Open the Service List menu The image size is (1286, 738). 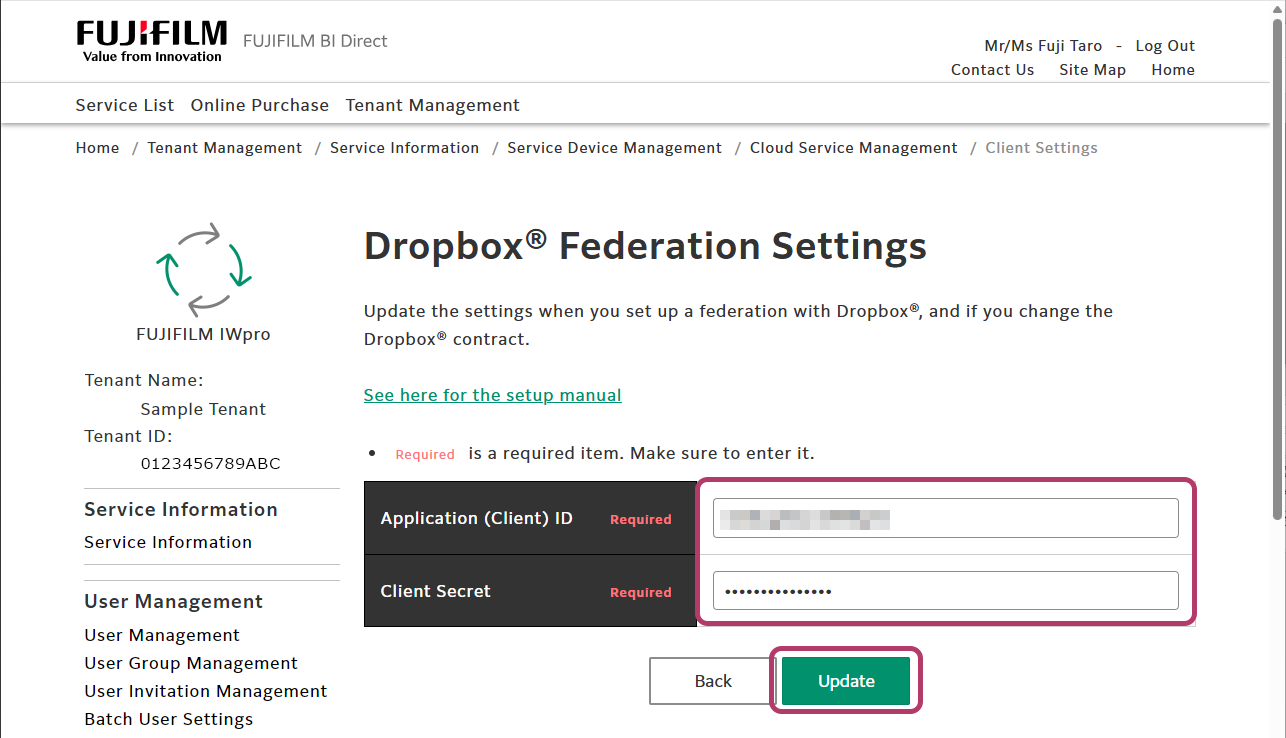[125, 105]
